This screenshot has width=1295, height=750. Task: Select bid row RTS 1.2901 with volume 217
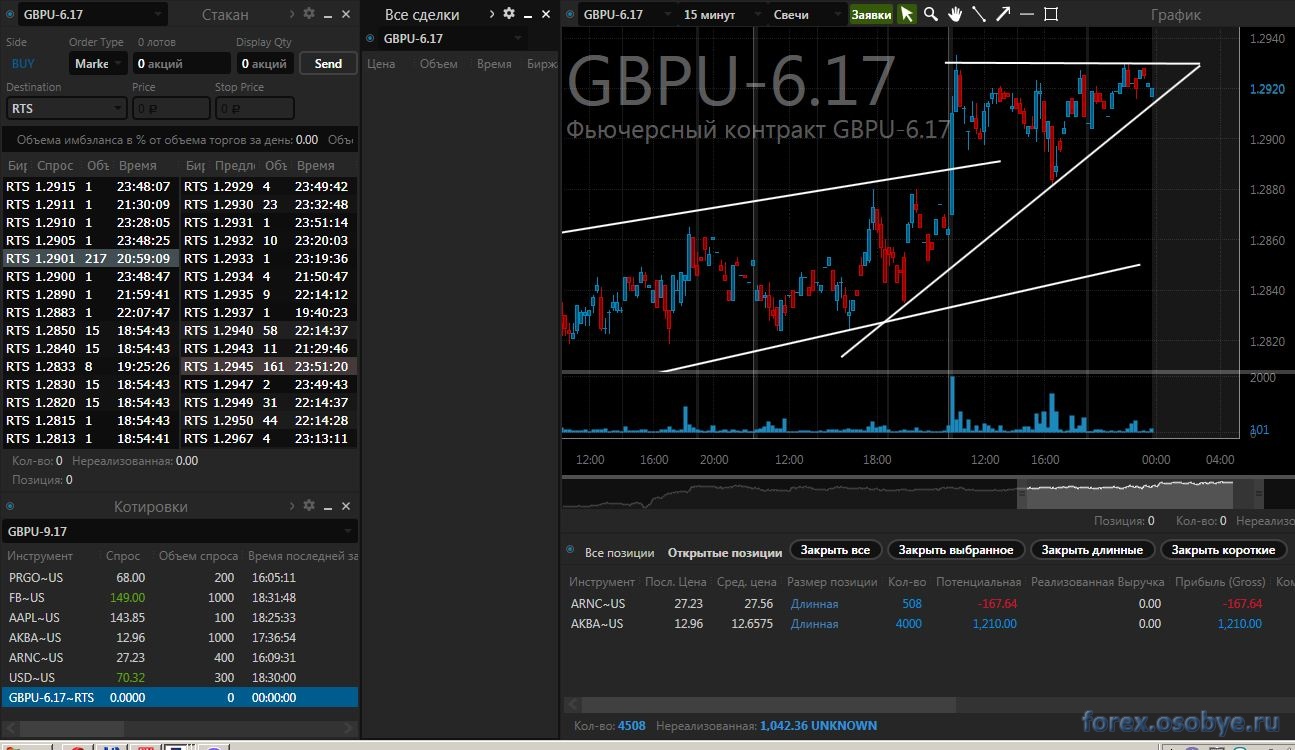point(91,258)
